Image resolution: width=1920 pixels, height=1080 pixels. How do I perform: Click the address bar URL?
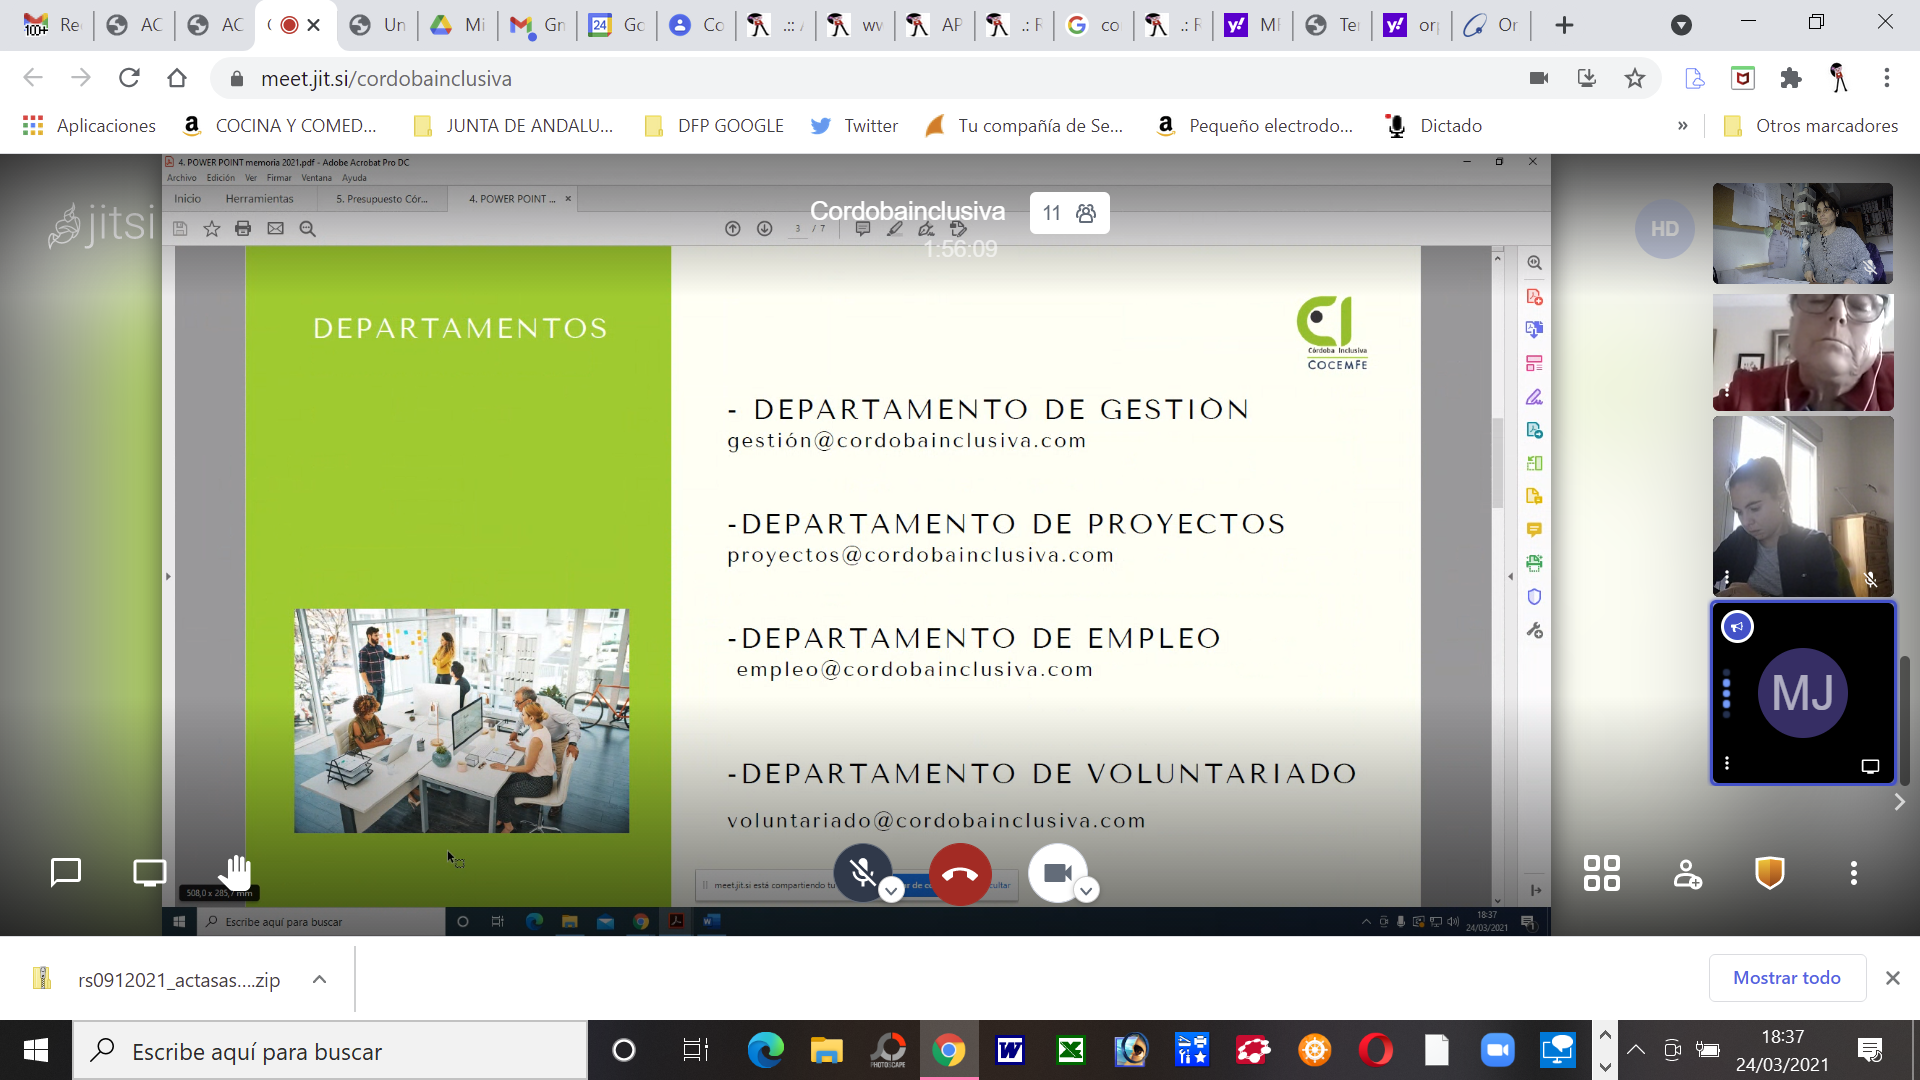click(x=386, y=78)
